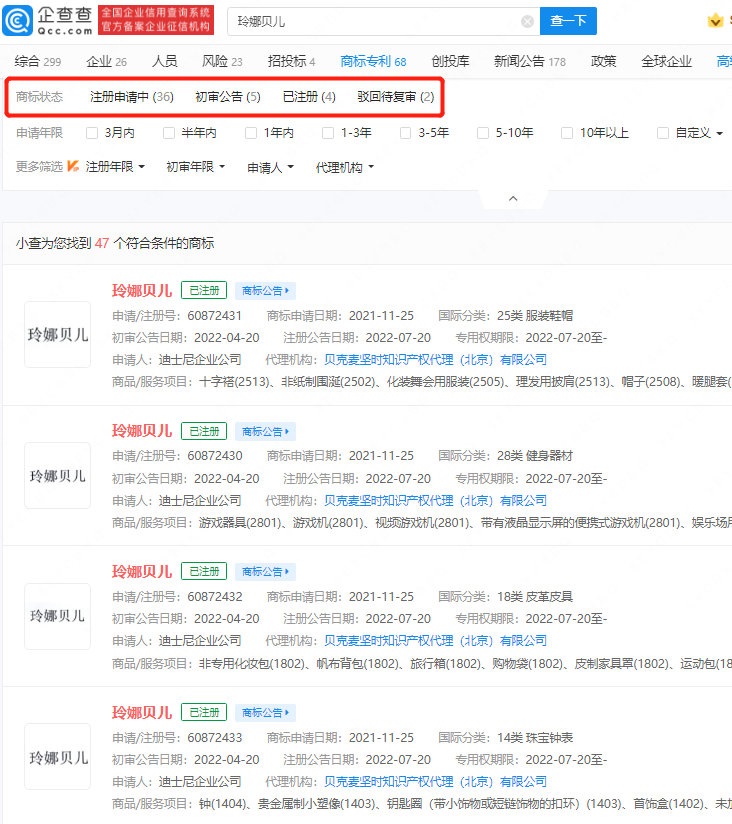Open trademark thumbnail for 25类 服装鞋帽

[58, 334]
